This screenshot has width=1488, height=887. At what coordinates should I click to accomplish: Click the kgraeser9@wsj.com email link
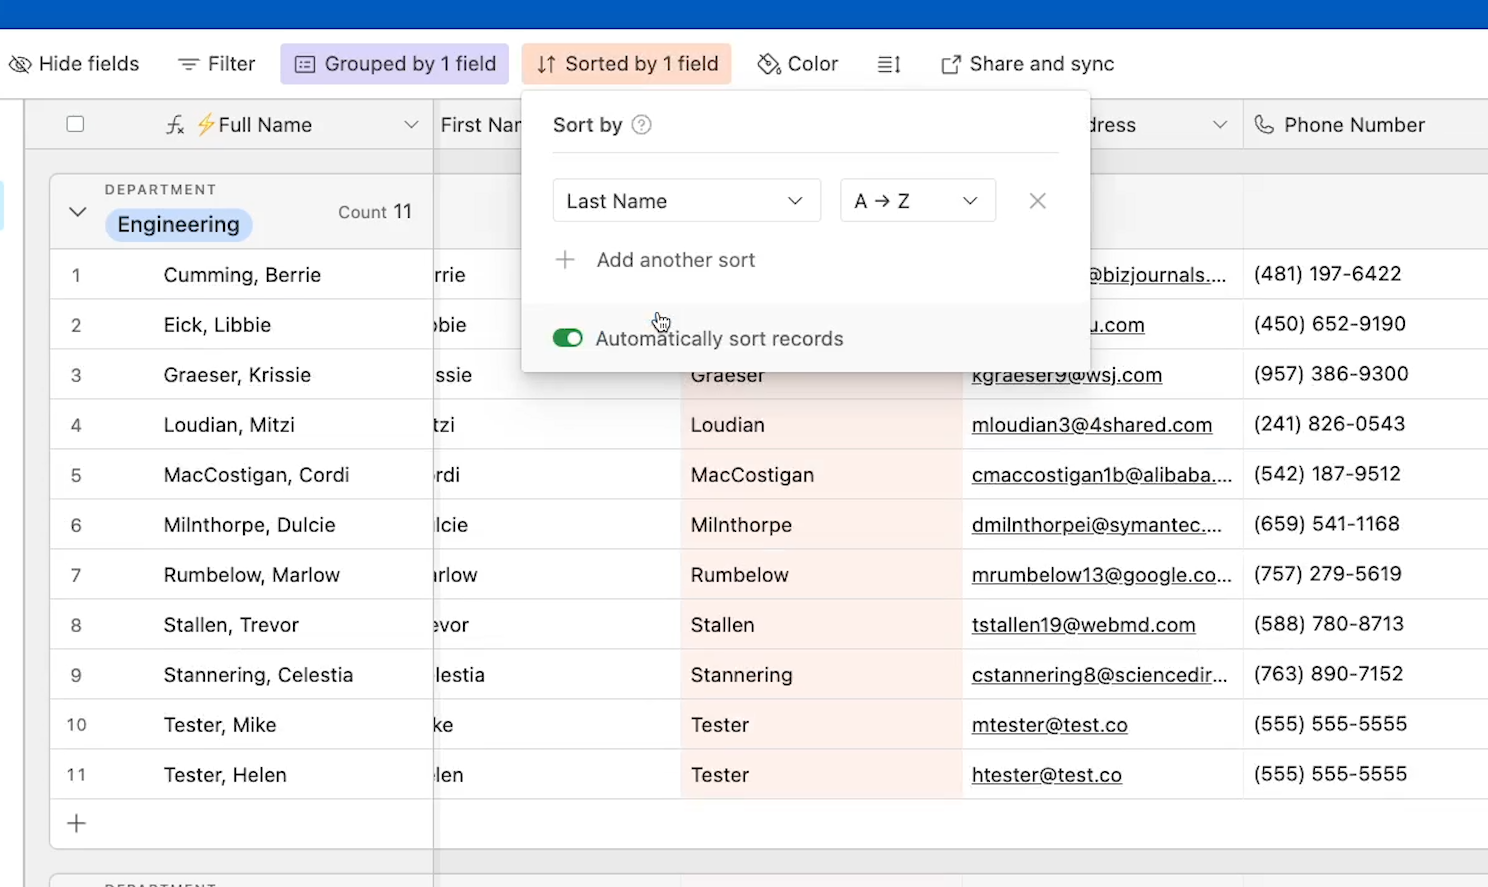1067,376
